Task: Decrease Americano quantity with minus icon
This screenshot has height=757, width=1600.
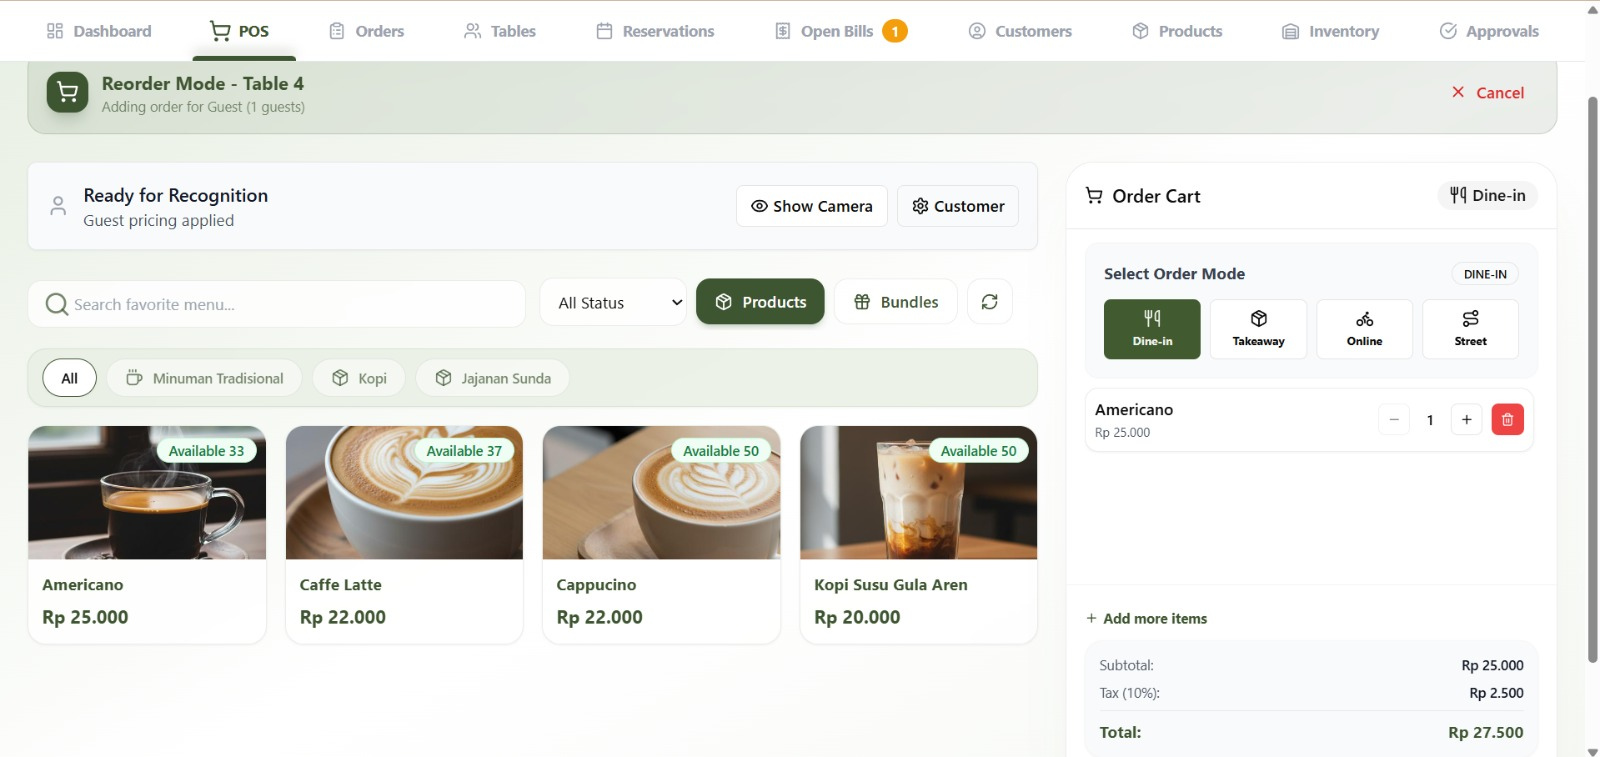Action: (1393, 420)
